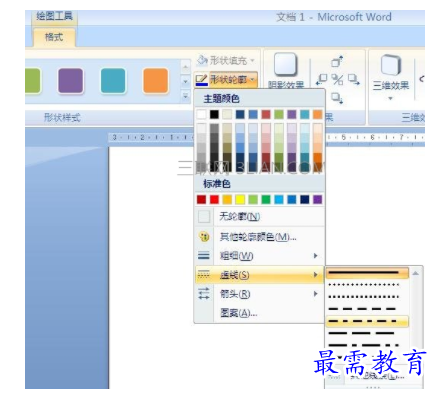
Task: Choose 其他轮廓颜色(M)... menu entry
Action: point(259,237)
